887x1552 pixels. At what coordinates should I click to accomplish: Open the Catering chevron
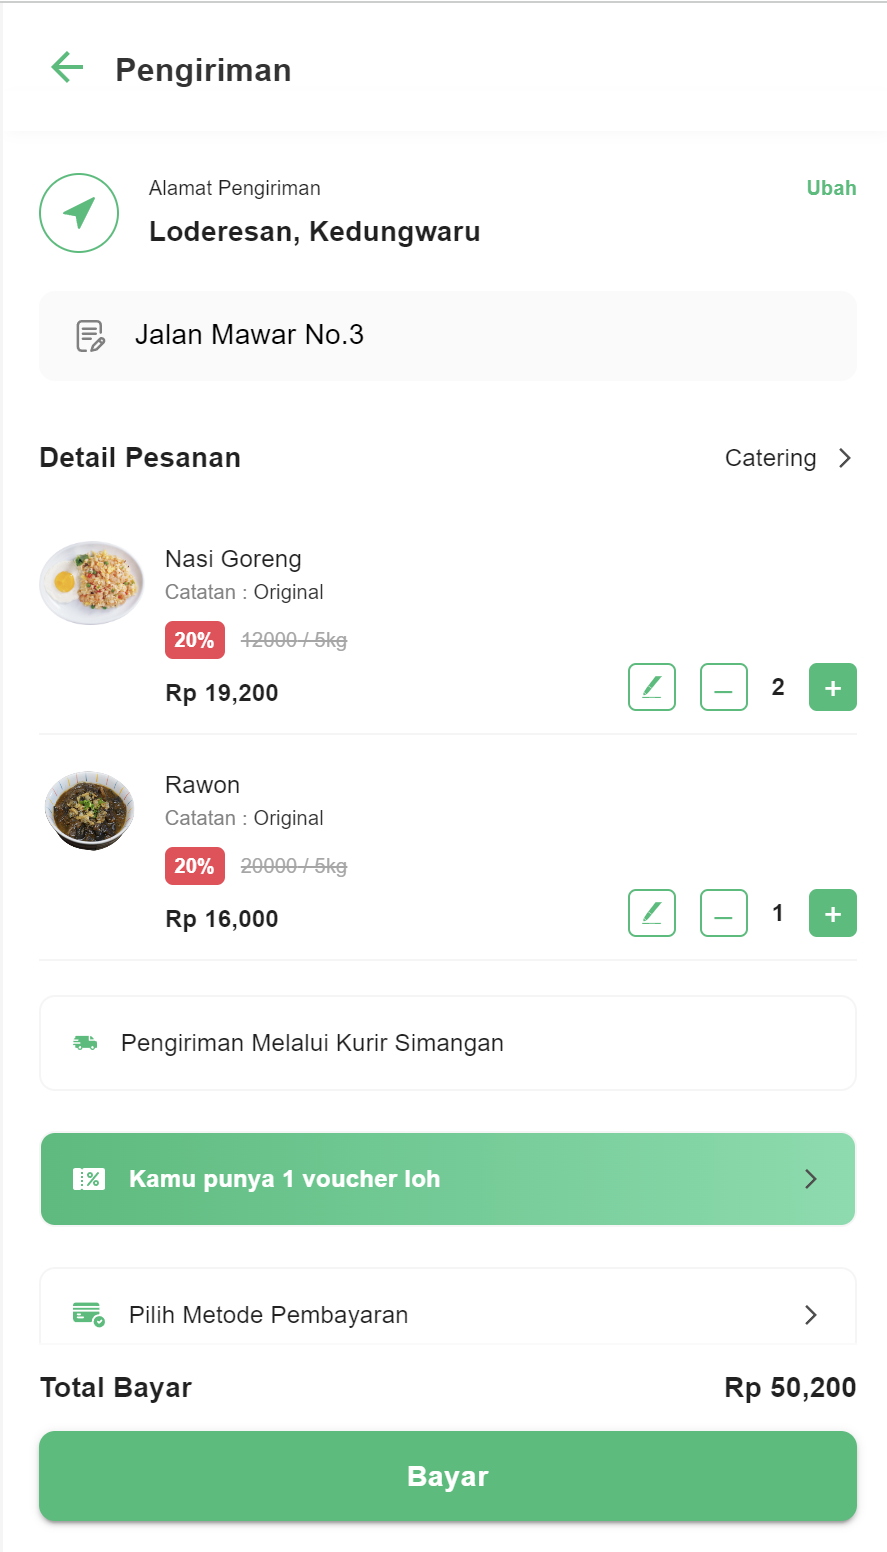pos(845,458)
